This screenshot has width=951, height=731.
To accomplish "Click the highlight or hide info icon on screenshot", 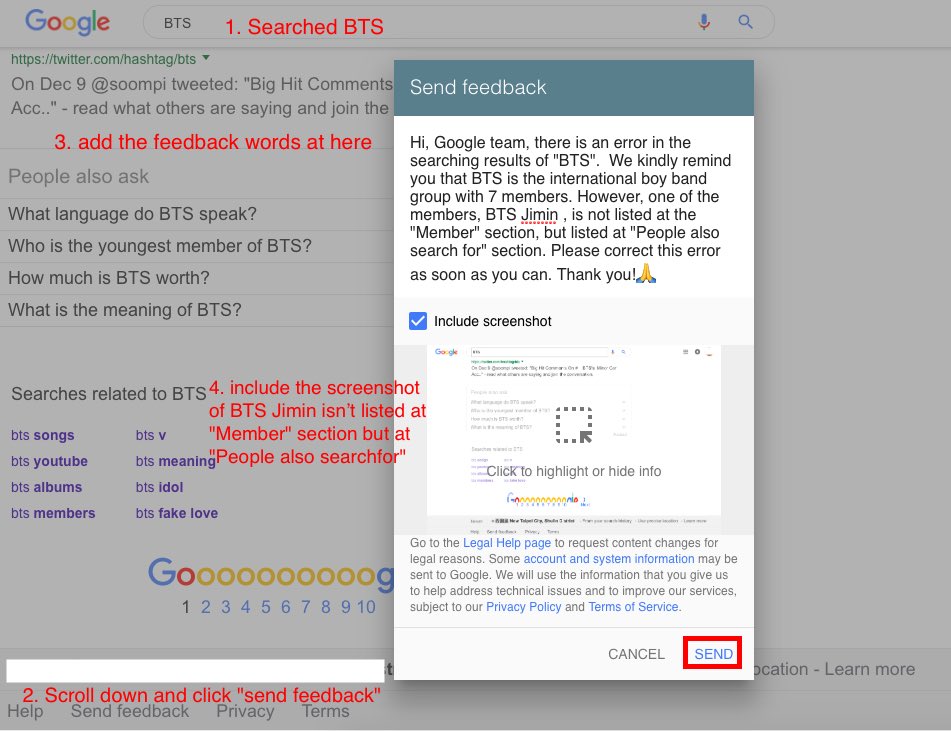I will (x=574, y=425).
